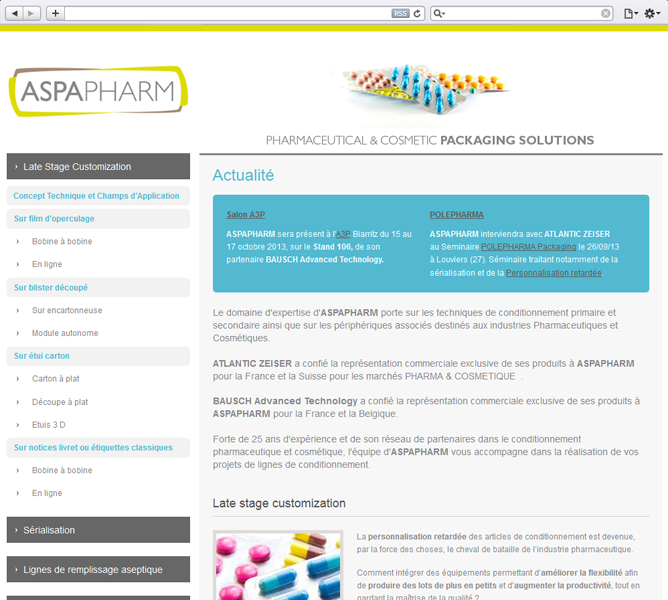The image size is (668, 600).
Task: Click the ATLANTIC ZEISER paragraph text
Action: point(423,370)
